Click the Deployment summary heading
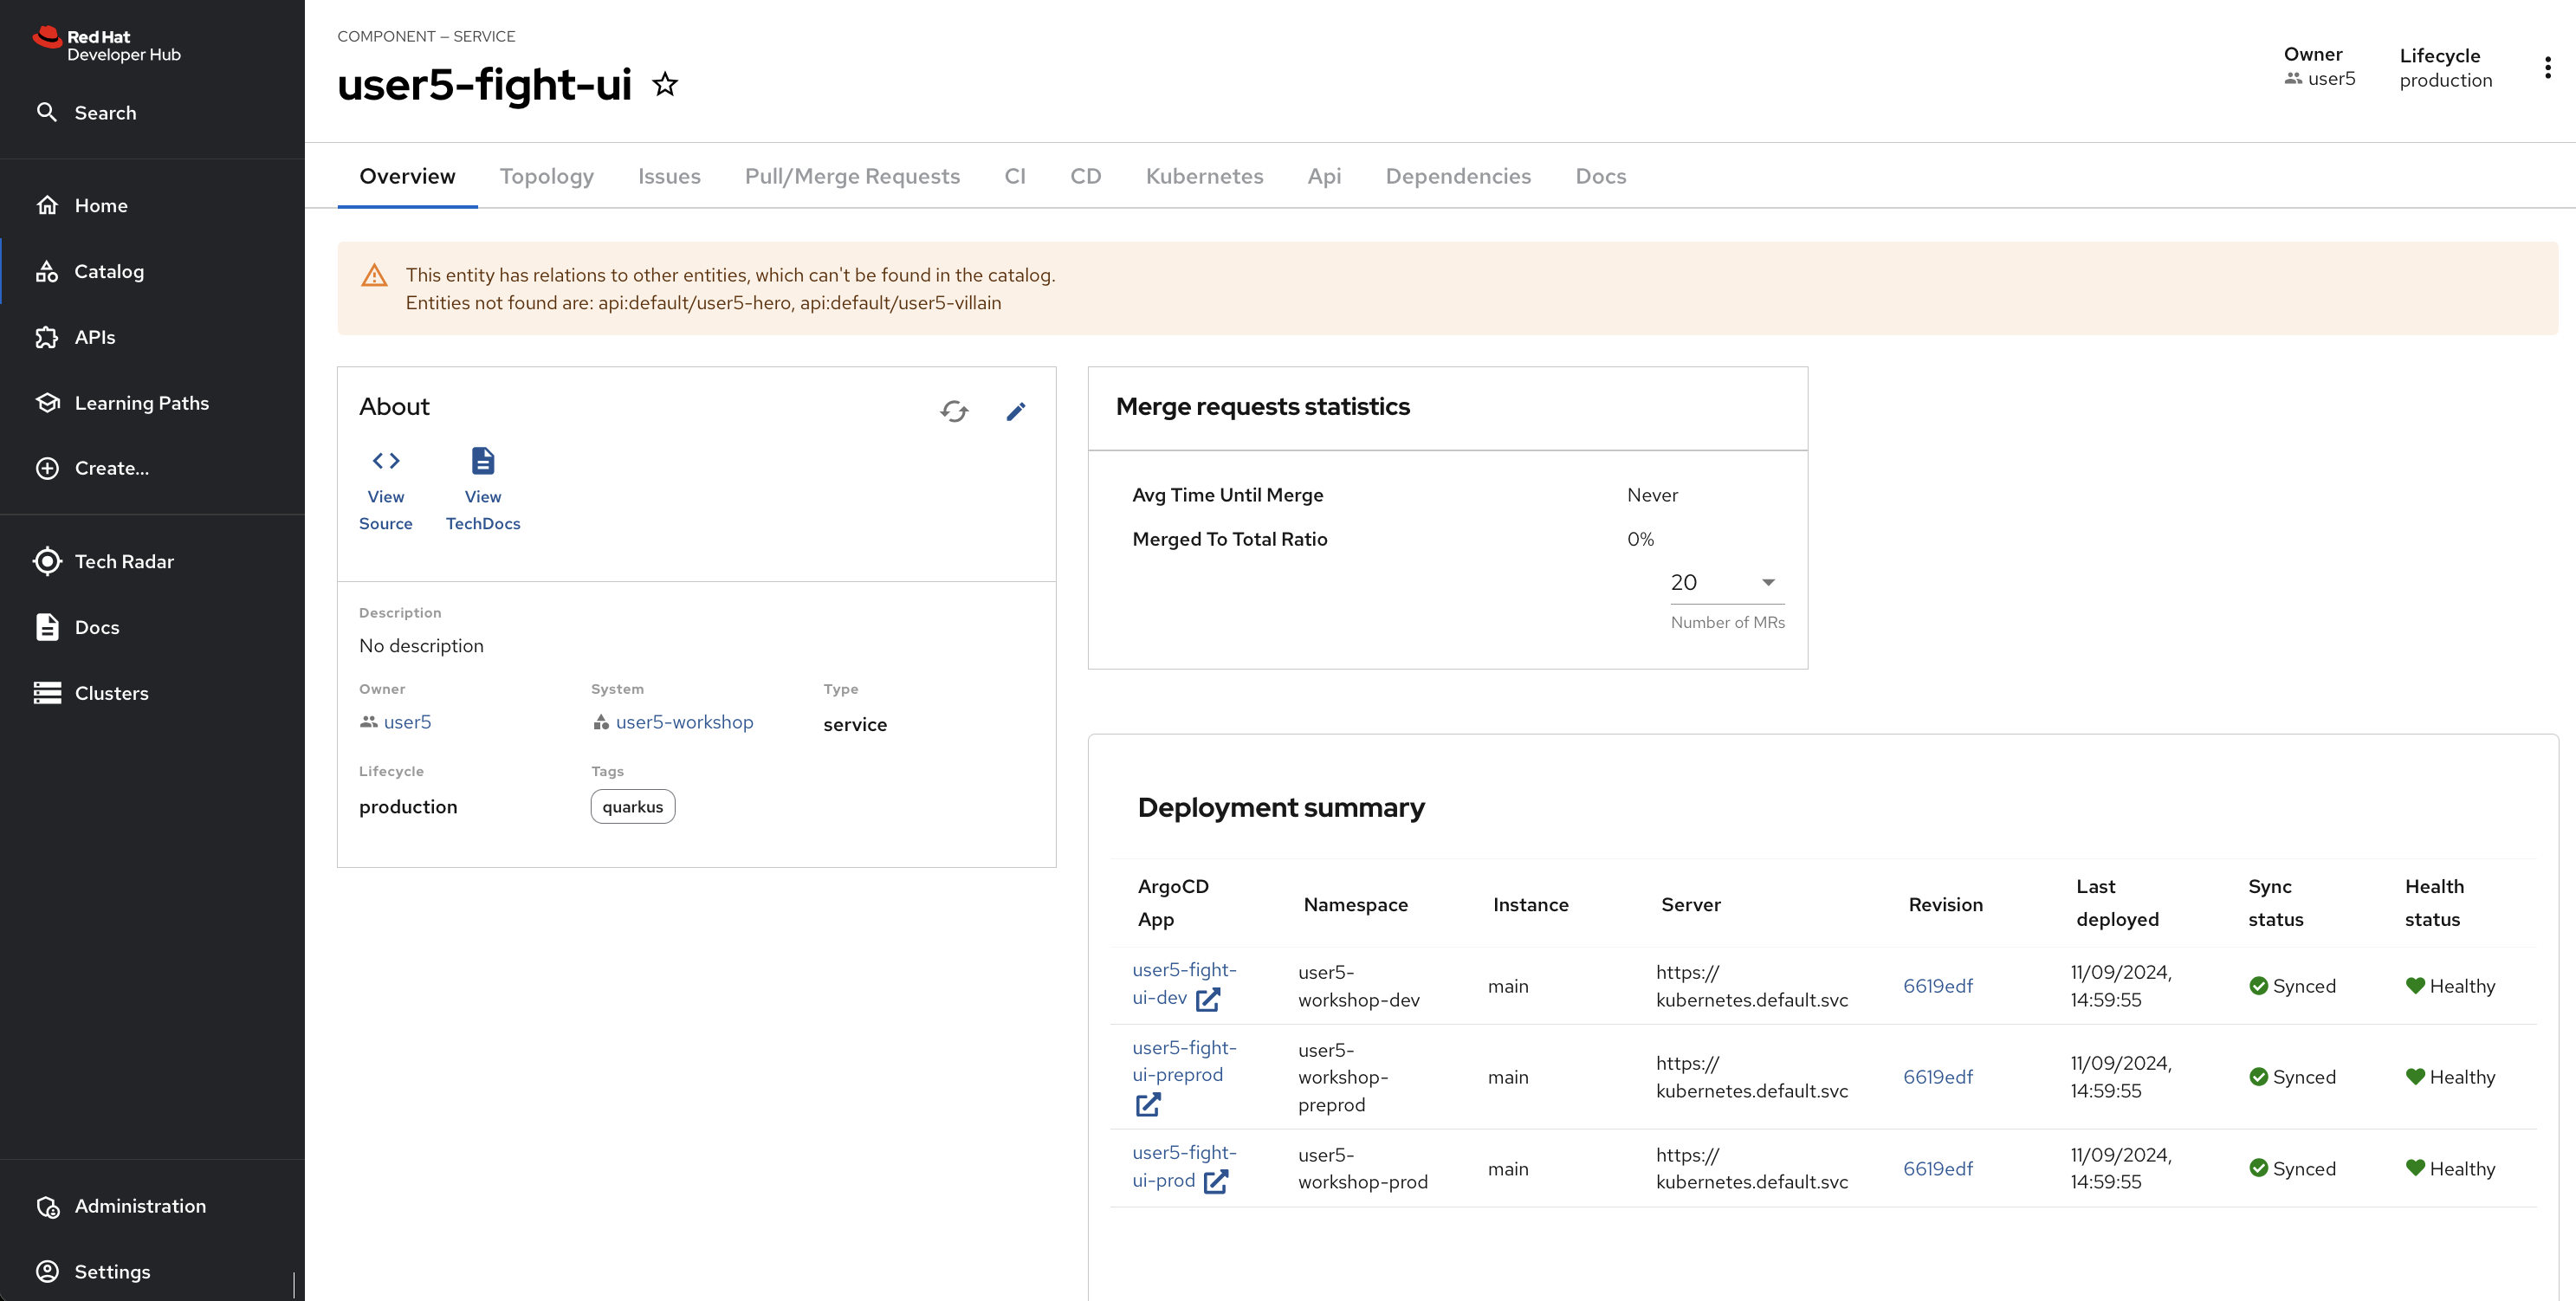The image size is (2576, 1301). tap(1281, 807)
